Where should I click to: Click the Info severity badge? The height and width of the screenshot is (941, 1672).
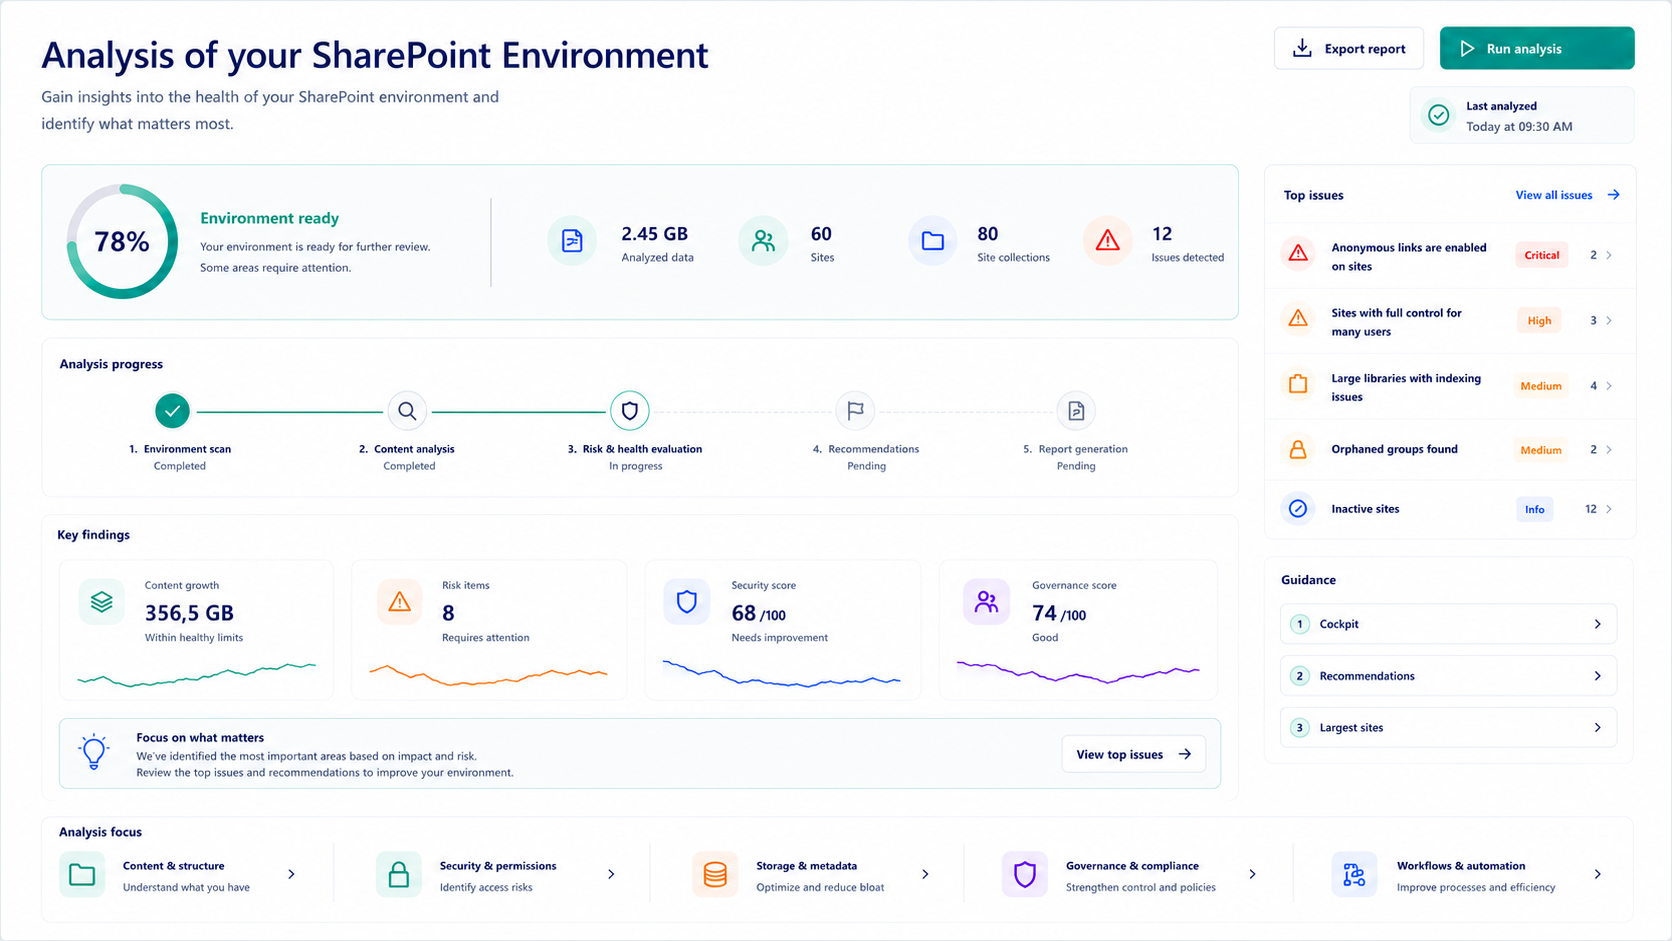click(x=1534, y=509)
